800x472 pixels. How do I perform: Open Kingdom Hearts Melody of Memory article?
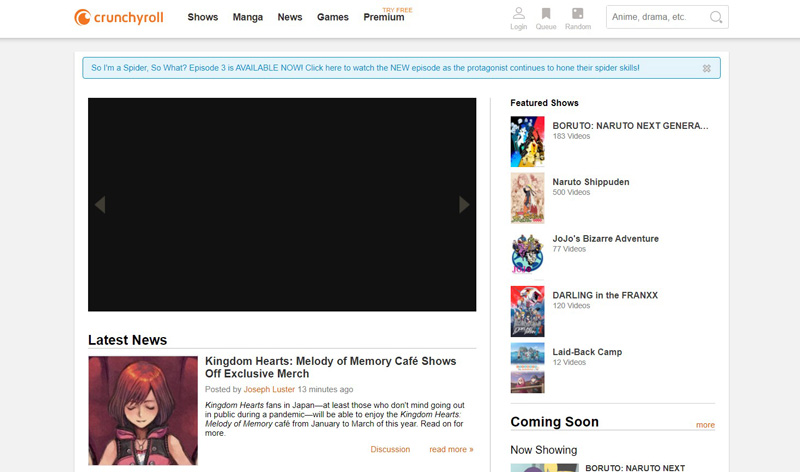point(330,367)
